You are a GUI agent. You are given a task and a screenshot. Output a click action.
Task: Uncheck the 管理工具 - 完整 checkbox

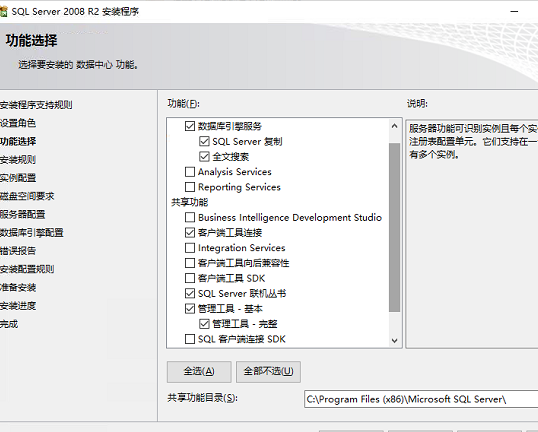click(204, 324)
